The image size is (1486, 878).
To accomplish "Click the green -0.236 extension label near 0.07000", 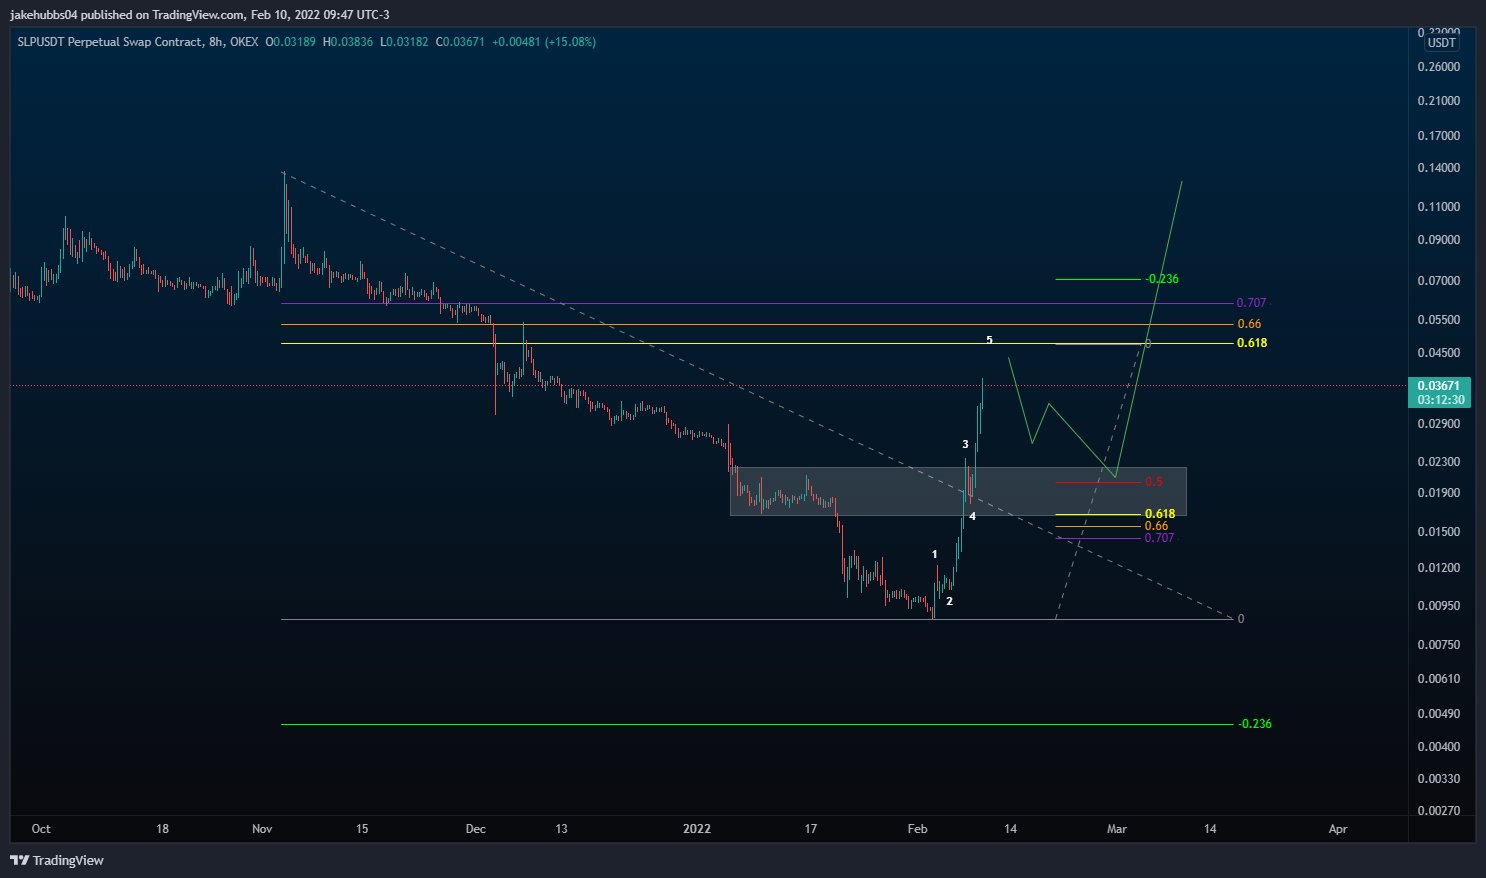I will [x=1161, y=279].
